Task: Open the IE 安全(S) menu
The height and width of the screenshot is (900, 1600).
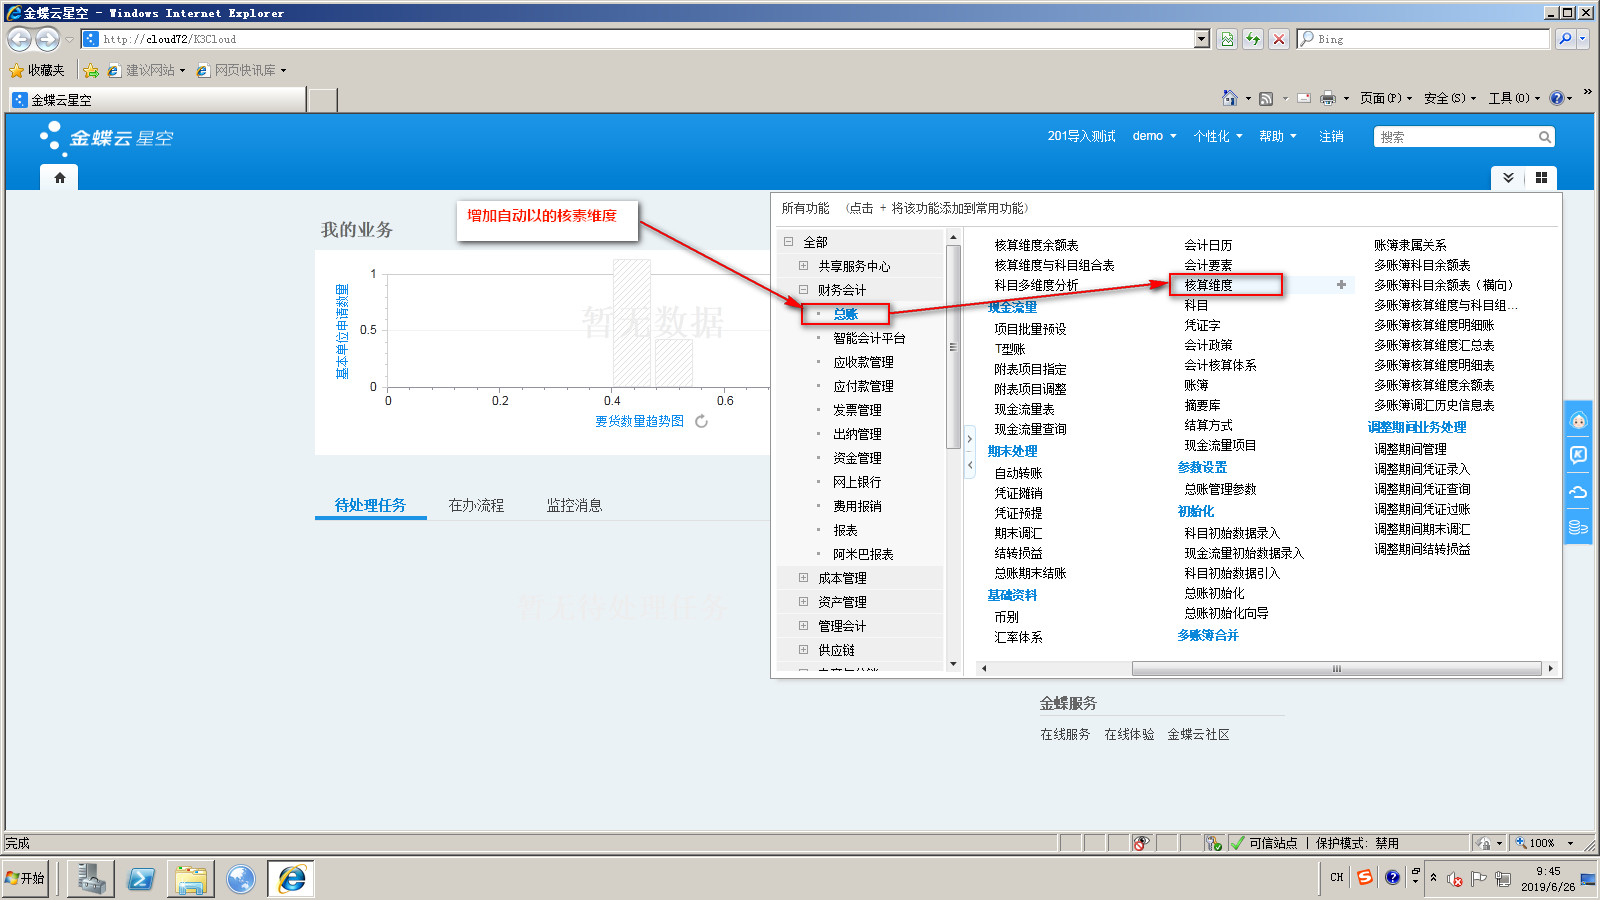Action: click(1450, 98)
